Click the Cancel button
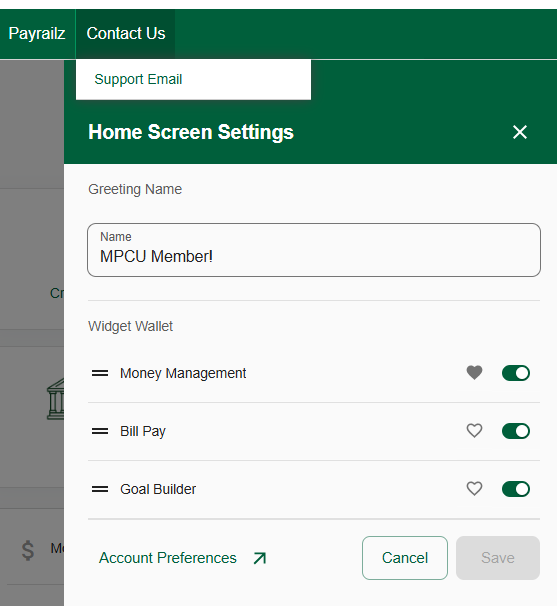The height and width of the screenshot is (606, 557). pyautogui.click(x=405, y=558)
